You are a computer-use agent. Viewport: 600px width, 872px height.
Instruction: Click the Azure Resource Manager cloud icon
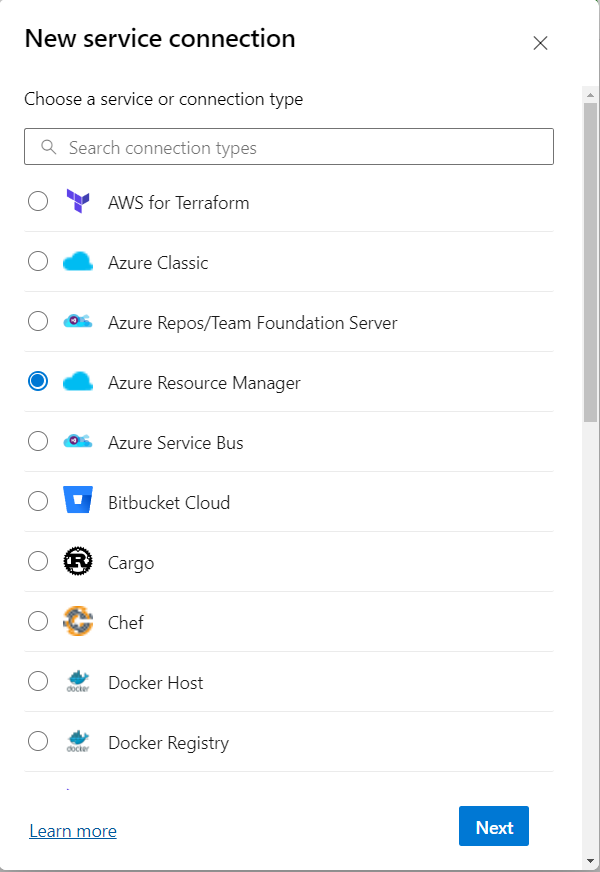pos(78,382)
